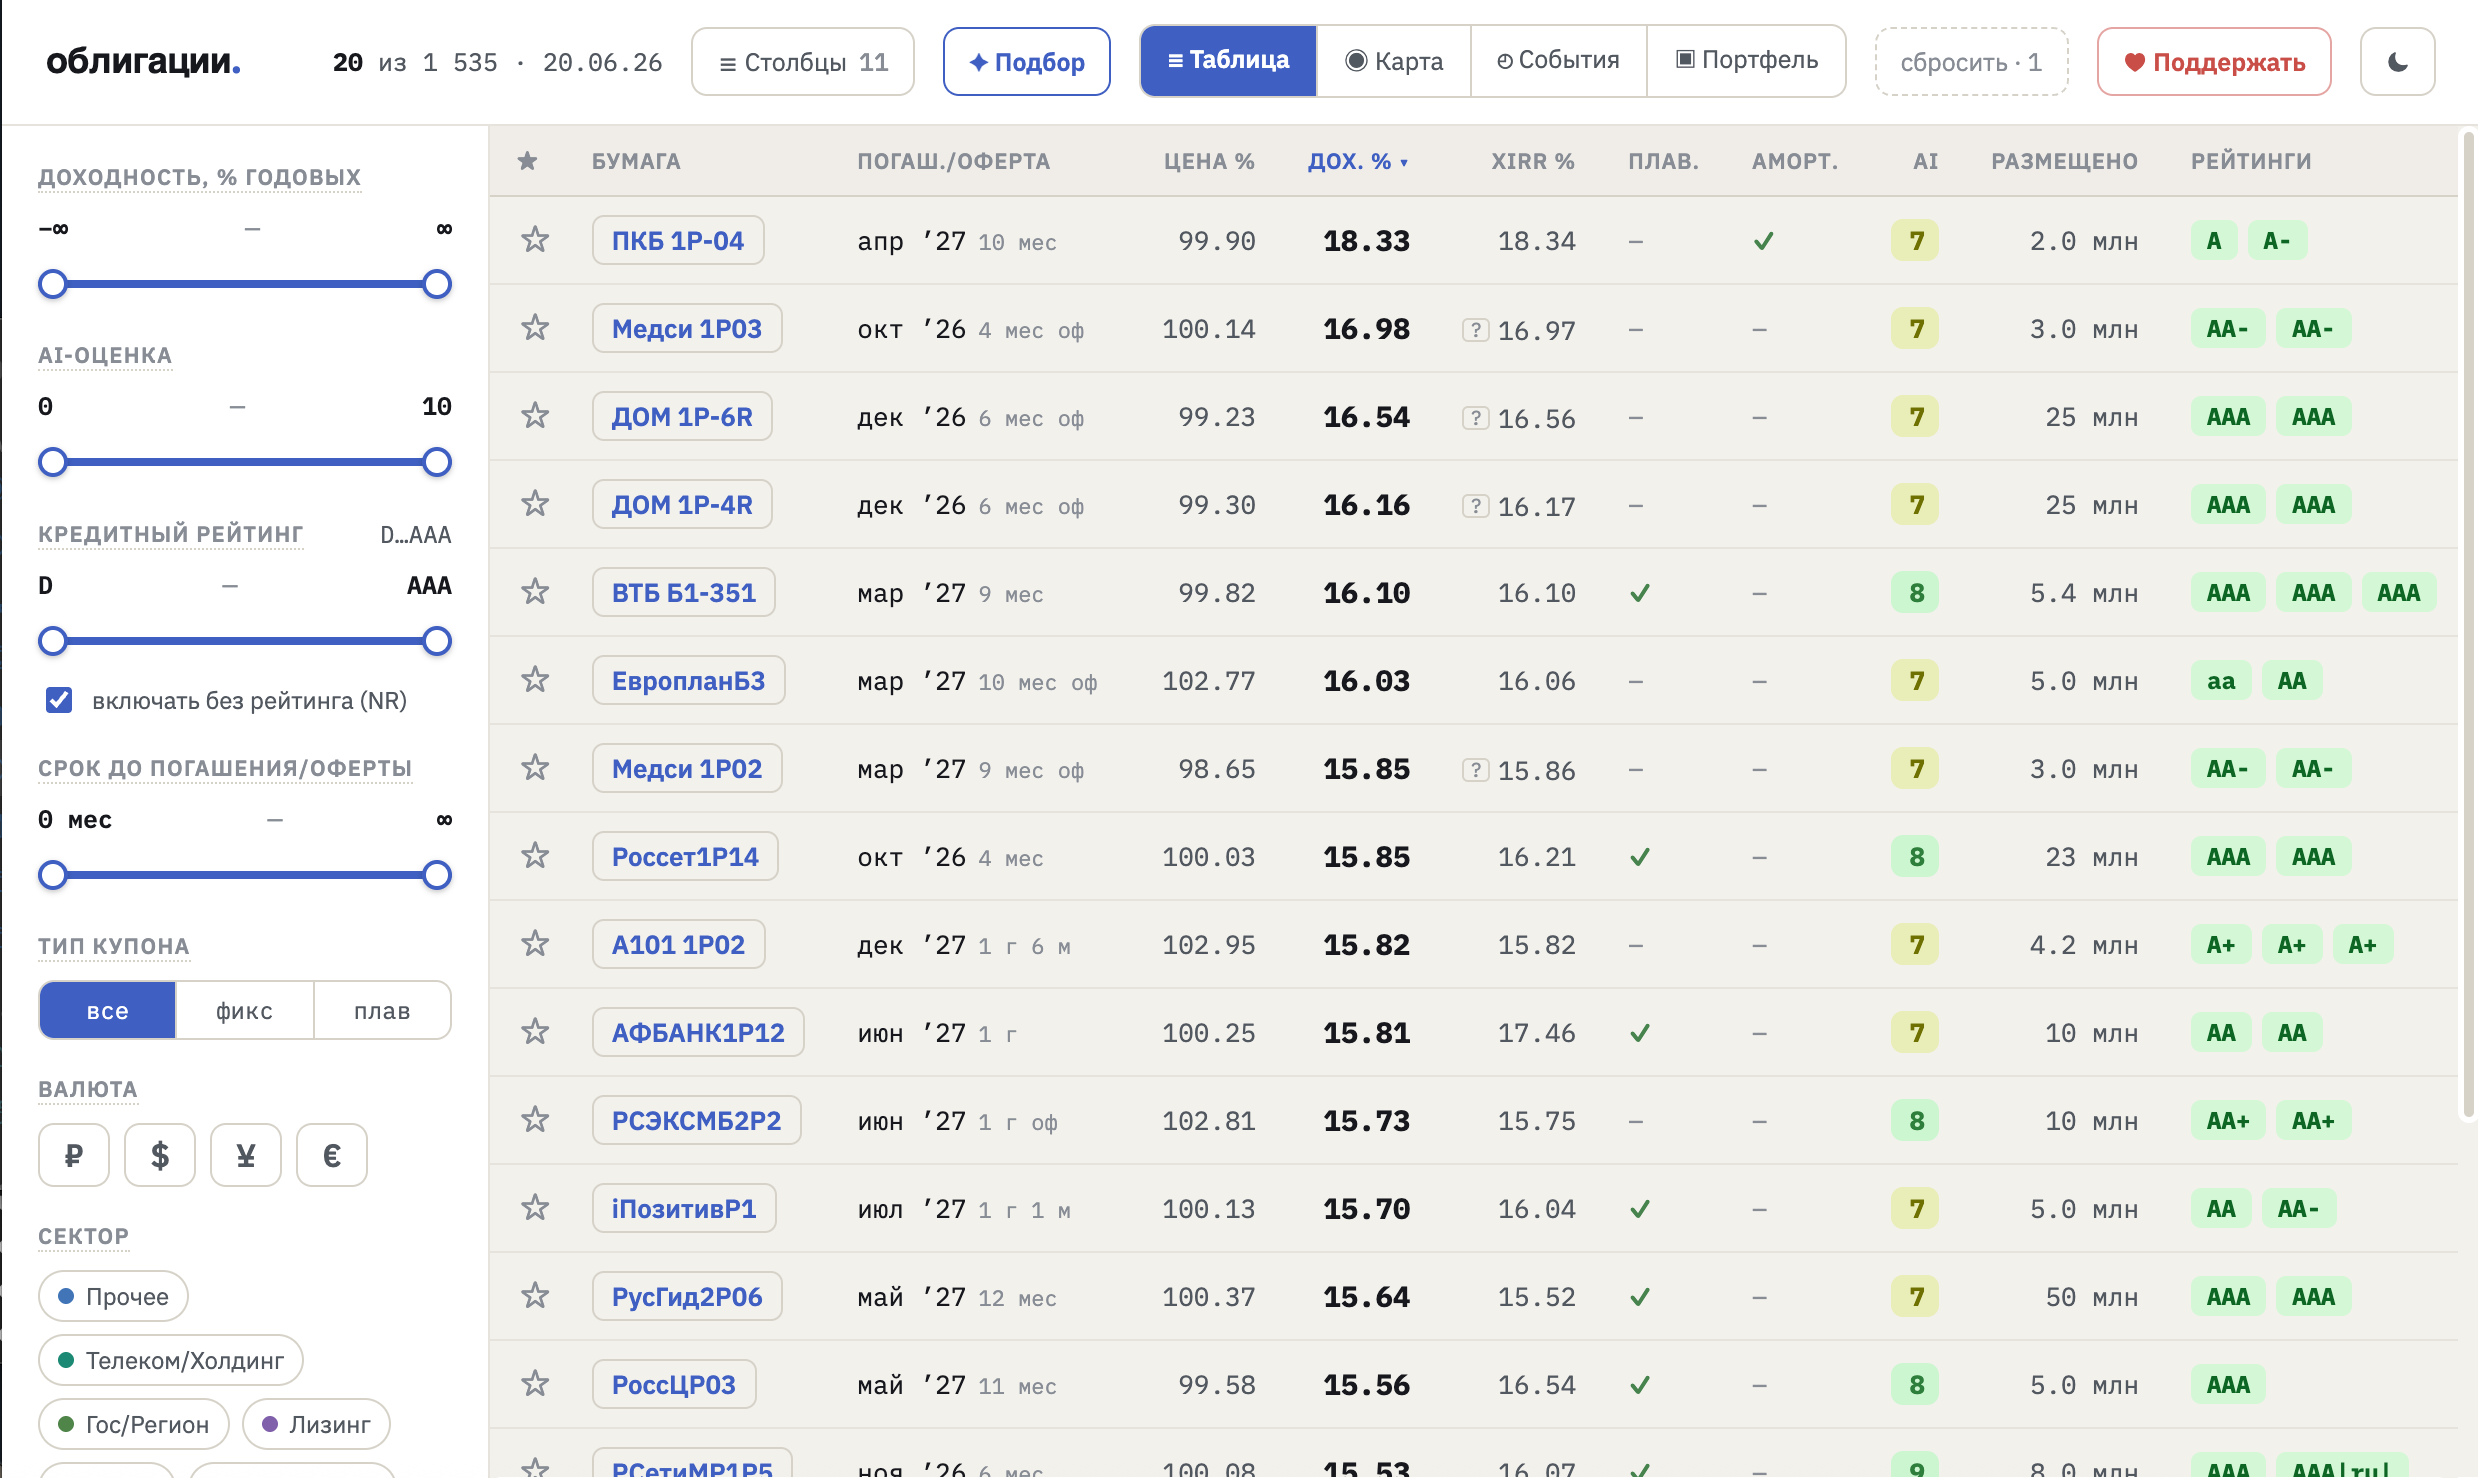The height and width of the screenshot is (1478, 2478).
Task: Sort by АМОРТ. column header
Action: [x=1795, y=161]
